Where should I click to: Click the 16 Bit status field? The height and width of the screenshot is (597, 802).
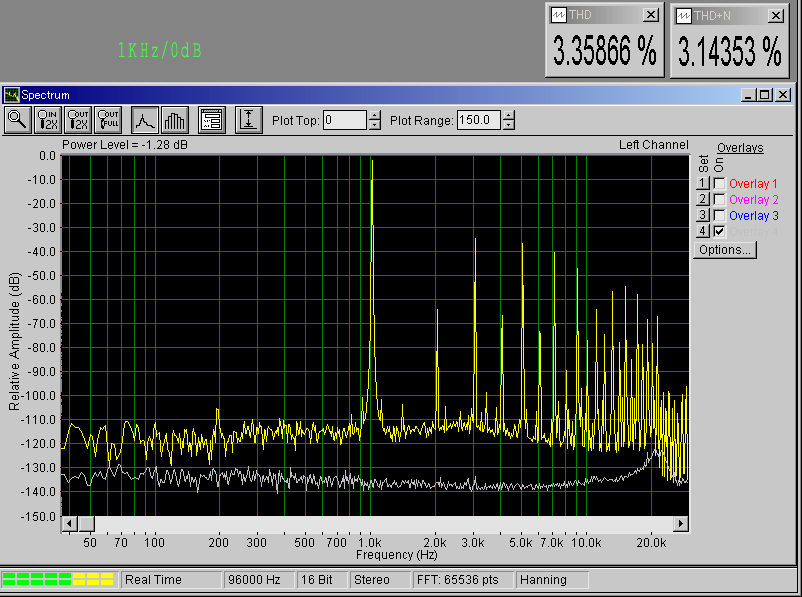click(322, 580)
